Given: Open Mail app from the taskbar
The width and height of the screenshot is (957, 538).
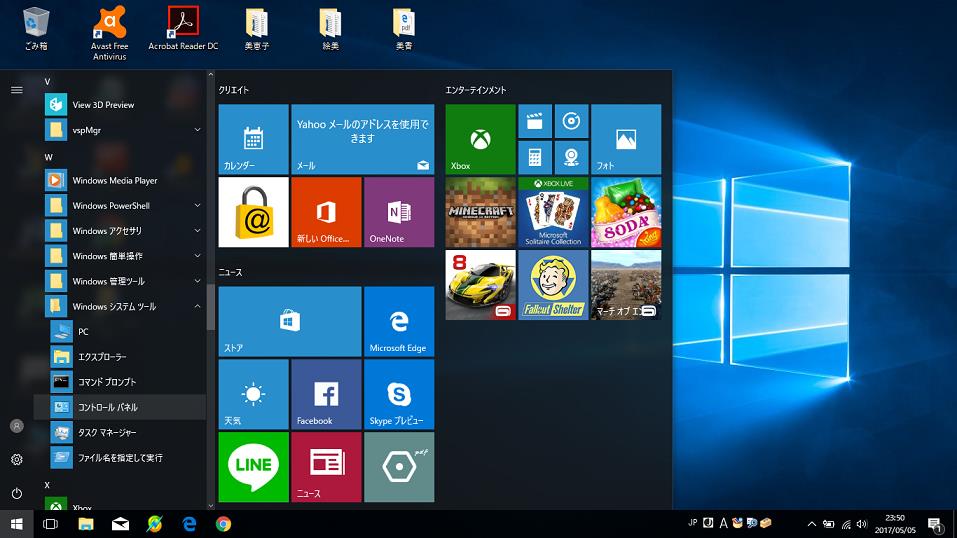Looking at the screenshot, I should coord(120,524).
